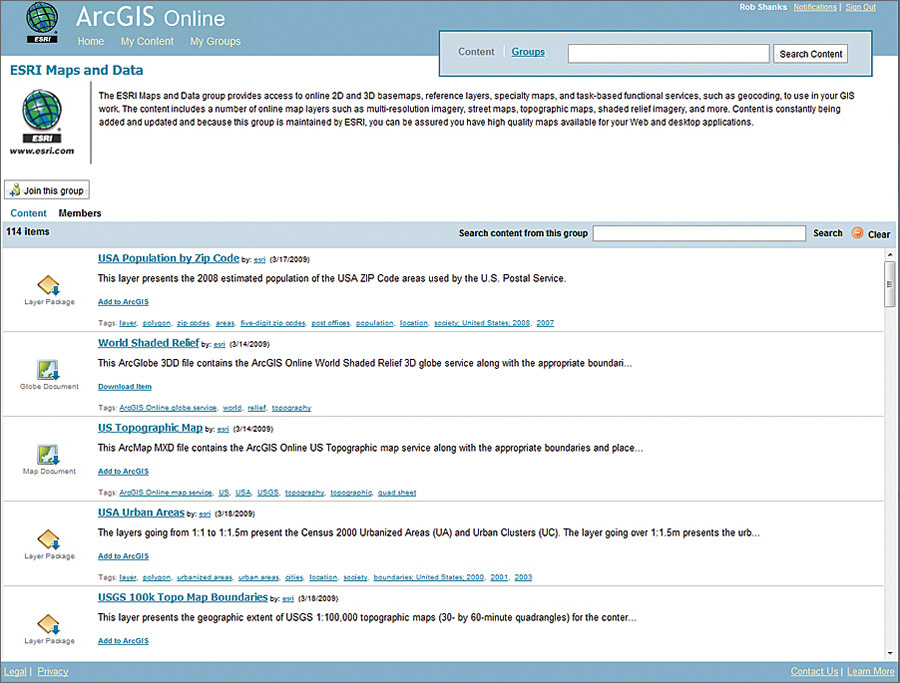The image size is (900, 683).
Task: Click the Sign Out link
Action: tap(860, 7)
